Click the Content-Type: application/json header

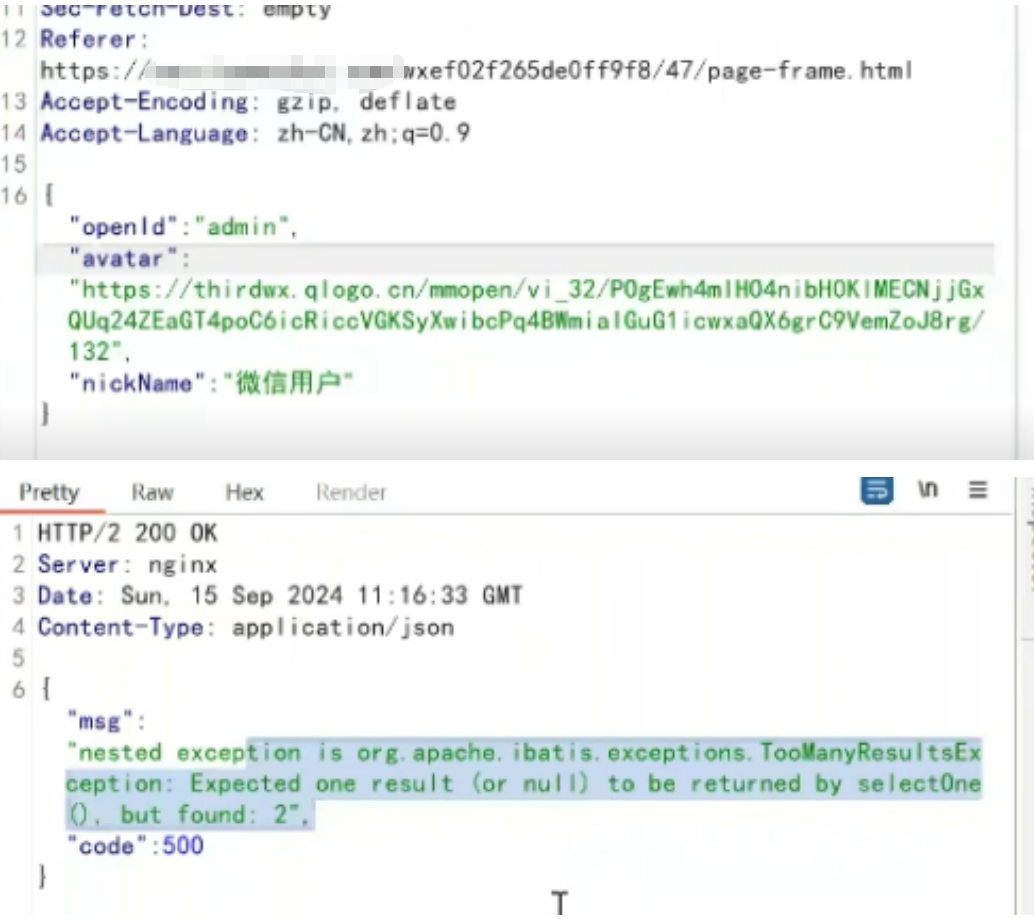point(245,627)
